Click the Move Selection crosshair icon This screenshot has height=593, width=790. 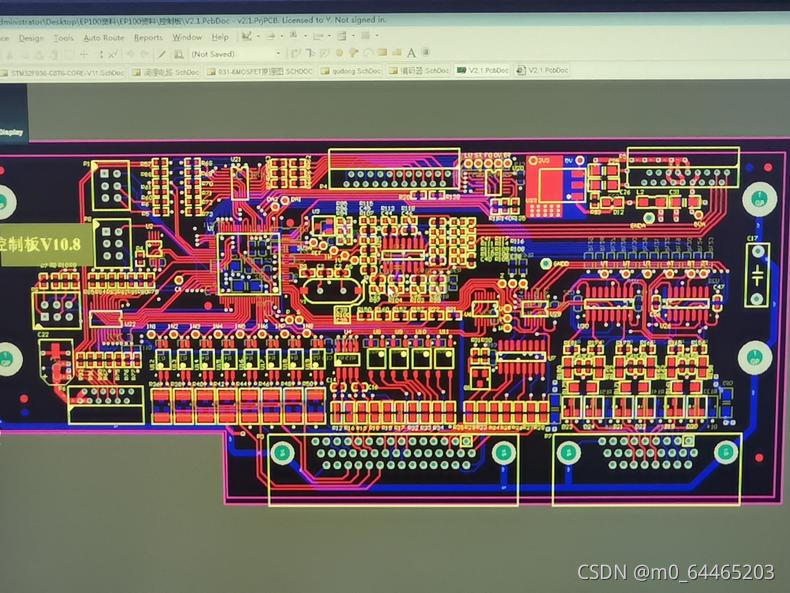pyautogui.click(x=84, y=55)
